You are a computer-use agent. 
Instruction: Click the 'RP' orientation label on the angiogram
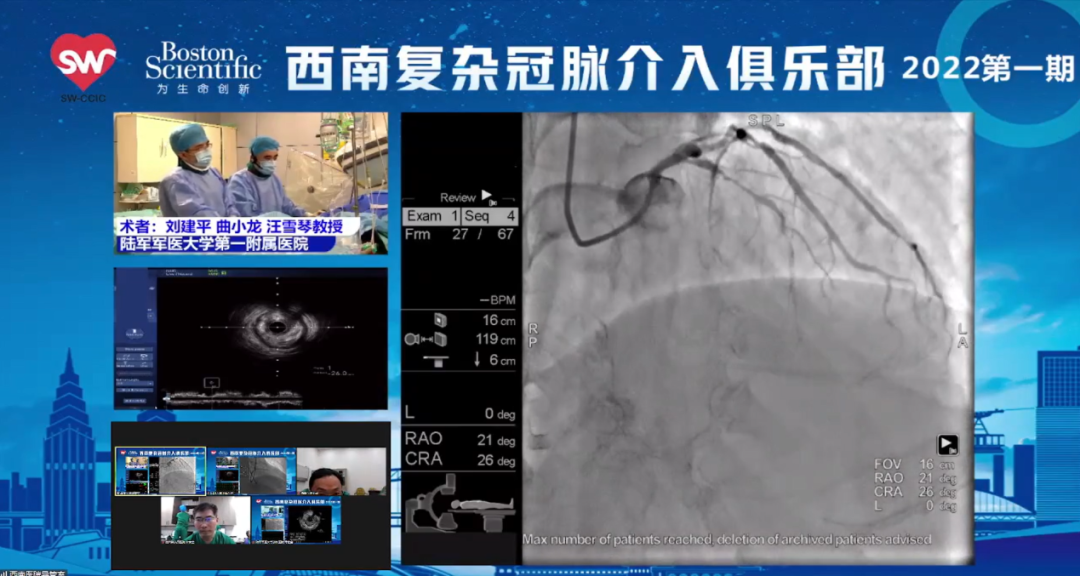(532, 336)
